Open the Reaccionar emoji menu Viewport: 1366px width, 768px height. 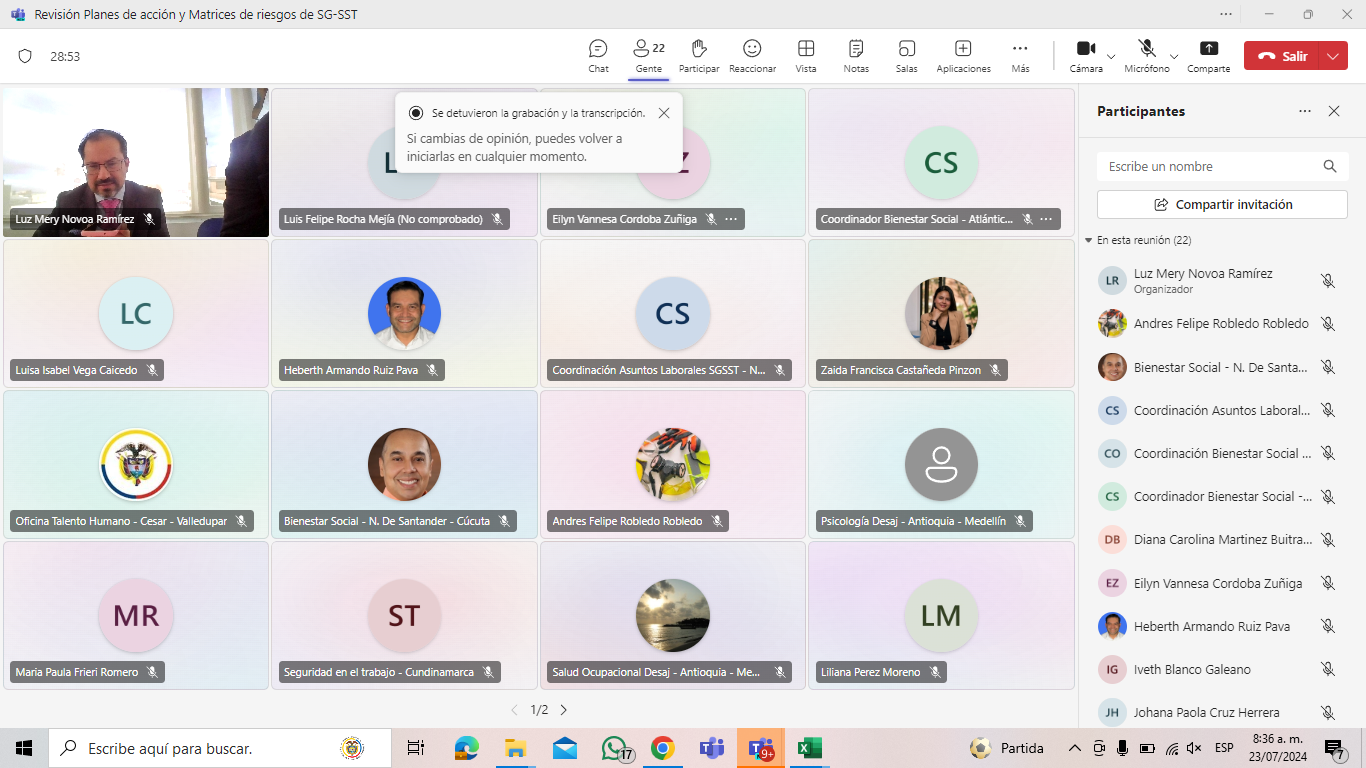(752, 56)
